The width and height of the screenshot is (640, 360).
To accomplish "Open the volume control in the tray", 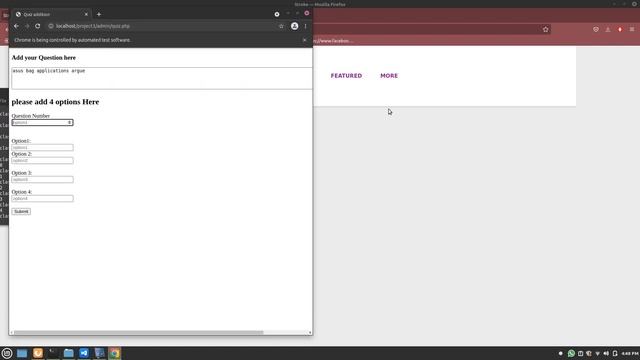I will pyautogui.click(x=606, y=353).
